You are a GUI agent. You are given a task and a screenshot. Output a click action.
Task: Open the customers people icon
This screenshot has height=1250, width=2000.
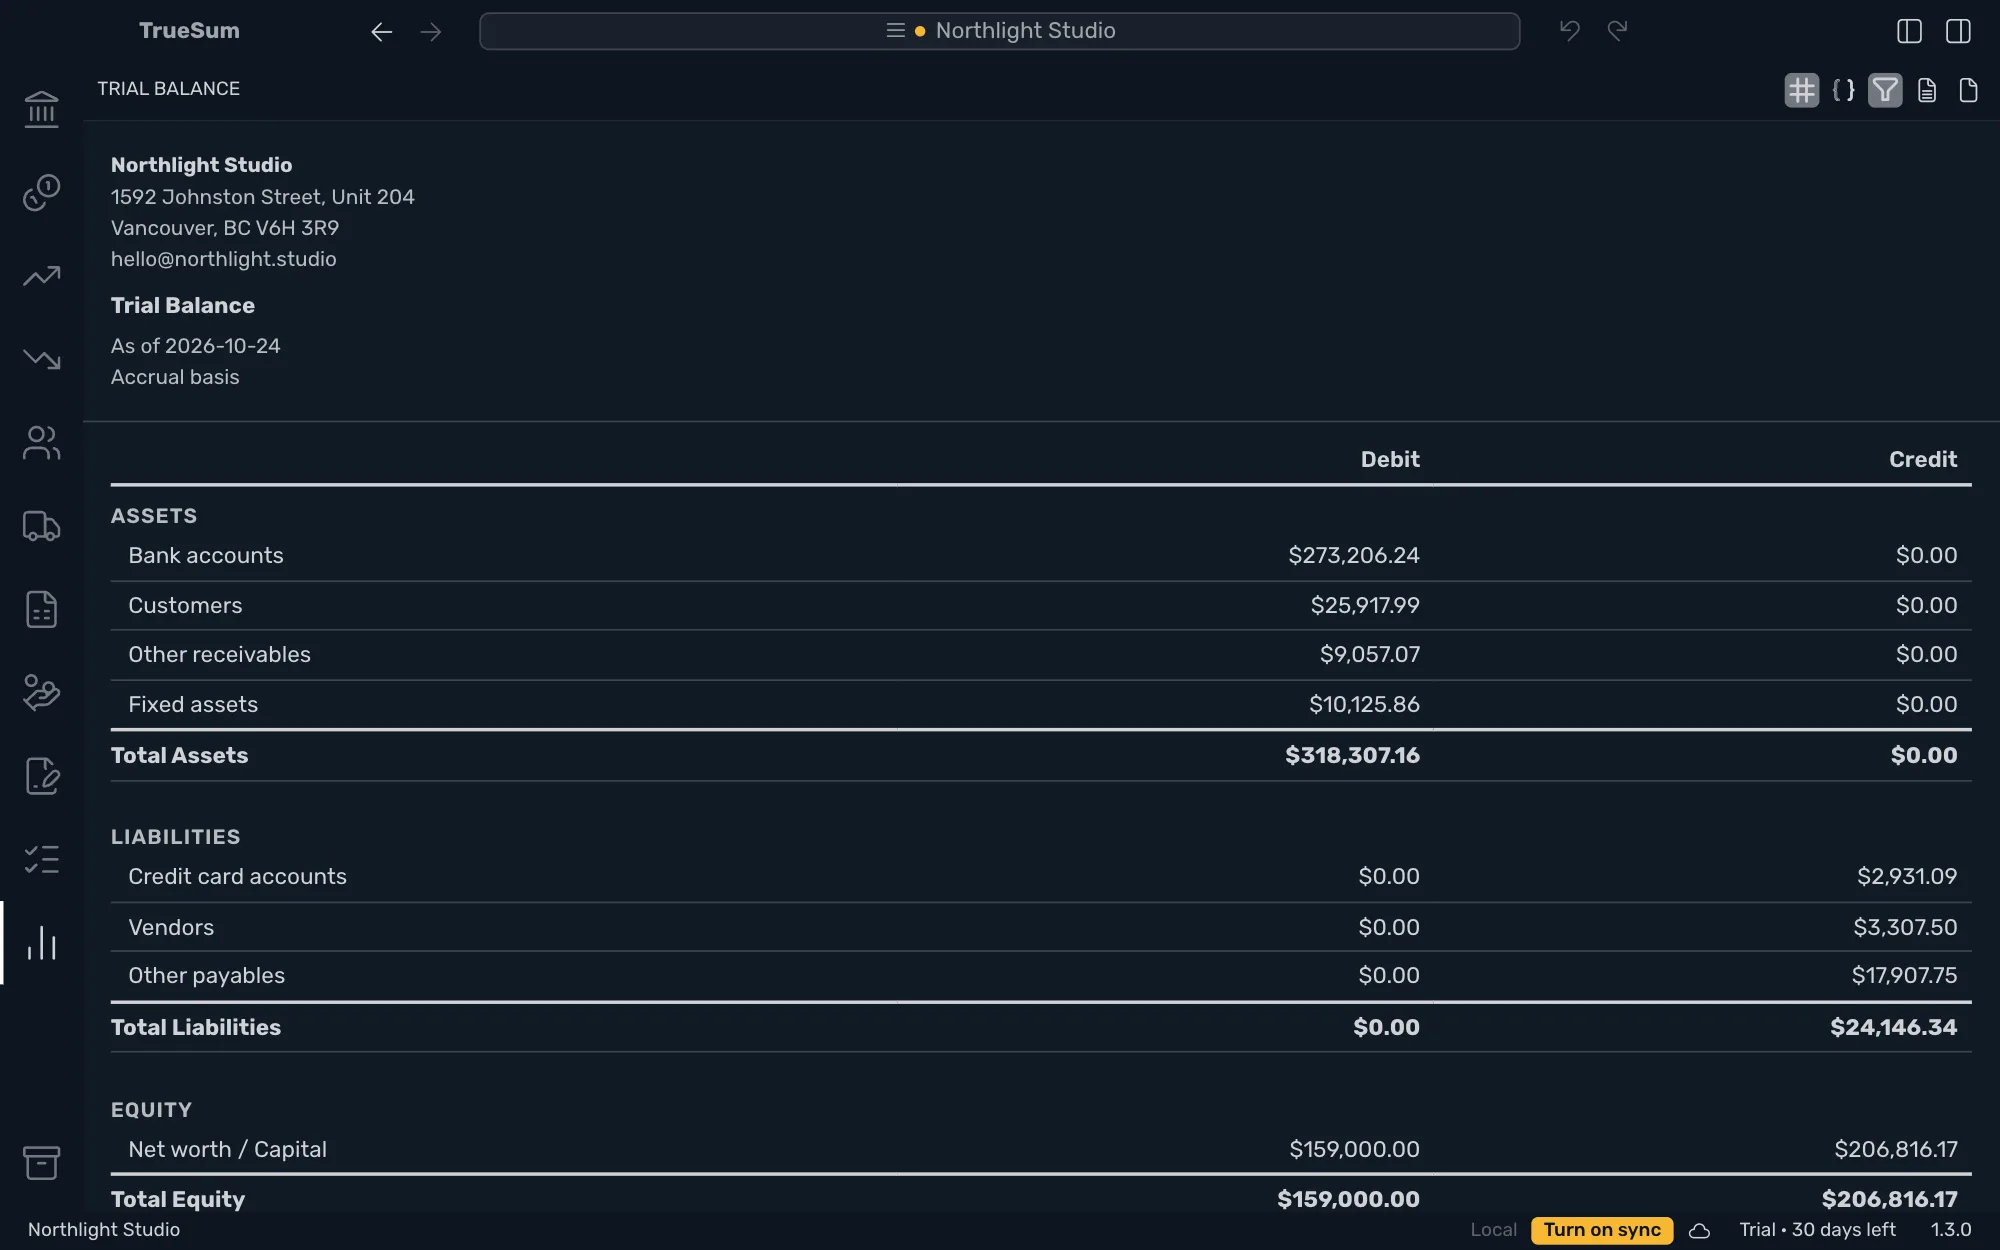pyautogui.click(x=41, y=442)
